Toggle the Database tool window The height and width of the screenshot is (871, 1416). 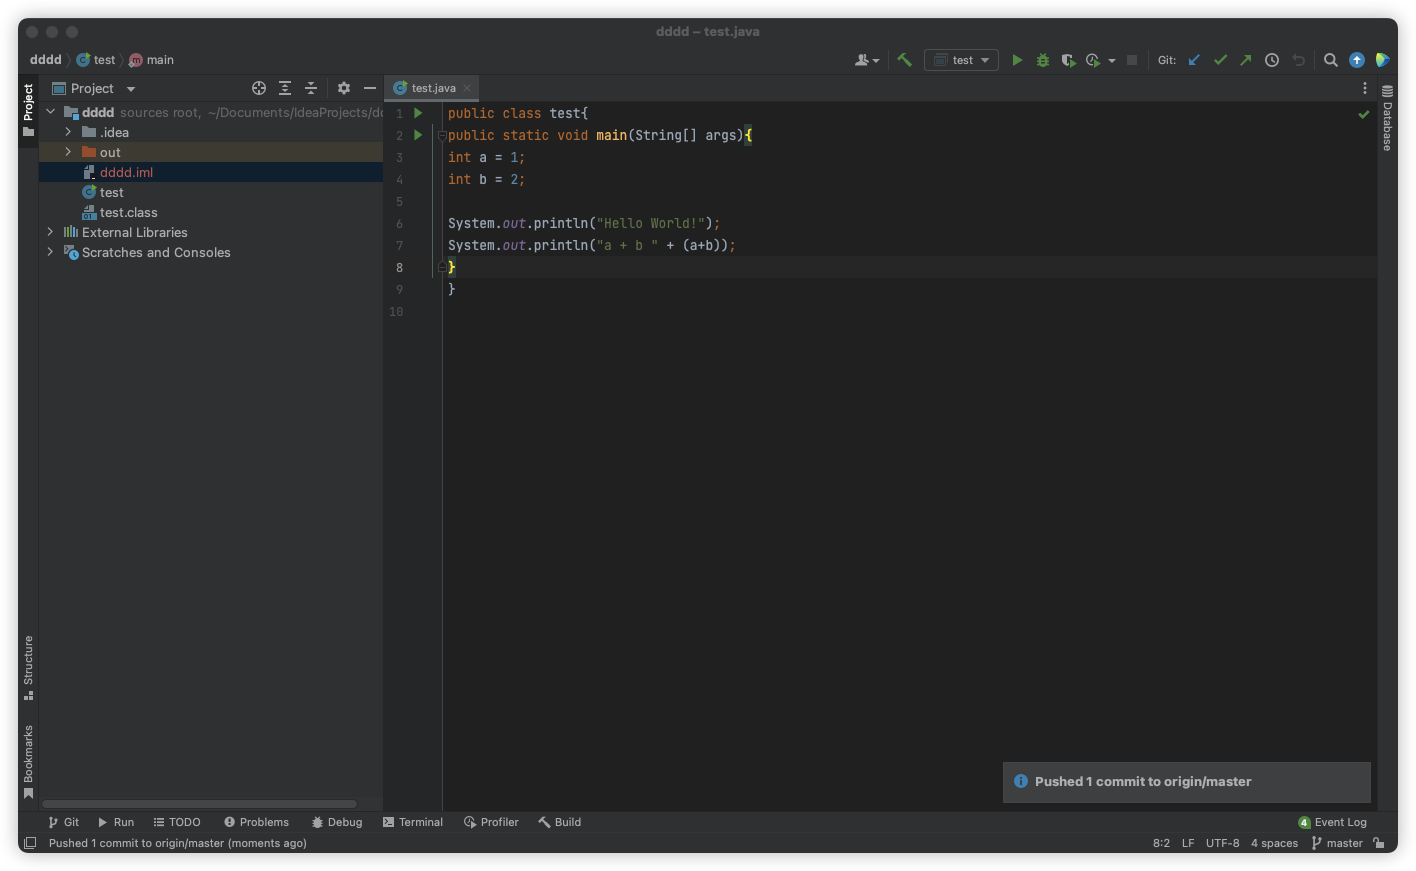(1387, 117)
